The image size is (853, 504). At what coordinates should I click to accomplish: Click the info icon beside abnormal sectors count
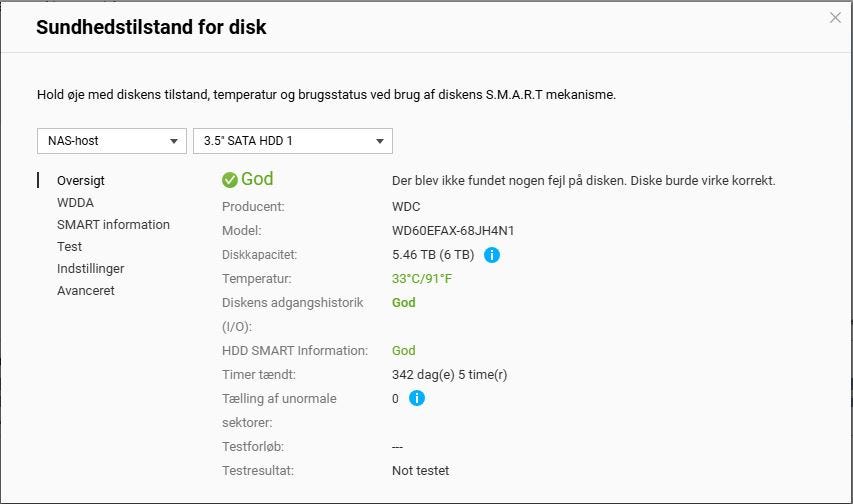pyautogui.click(x=417, y=399)
